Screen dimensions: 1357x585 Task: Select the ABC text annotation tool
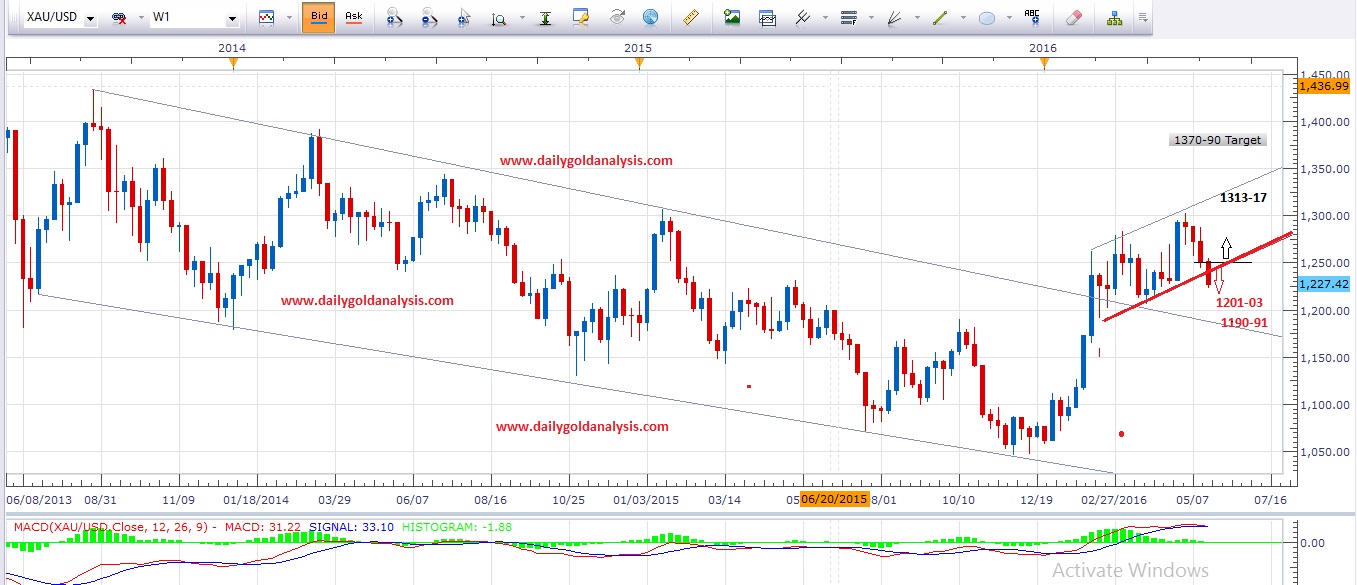click(1033, 18)
